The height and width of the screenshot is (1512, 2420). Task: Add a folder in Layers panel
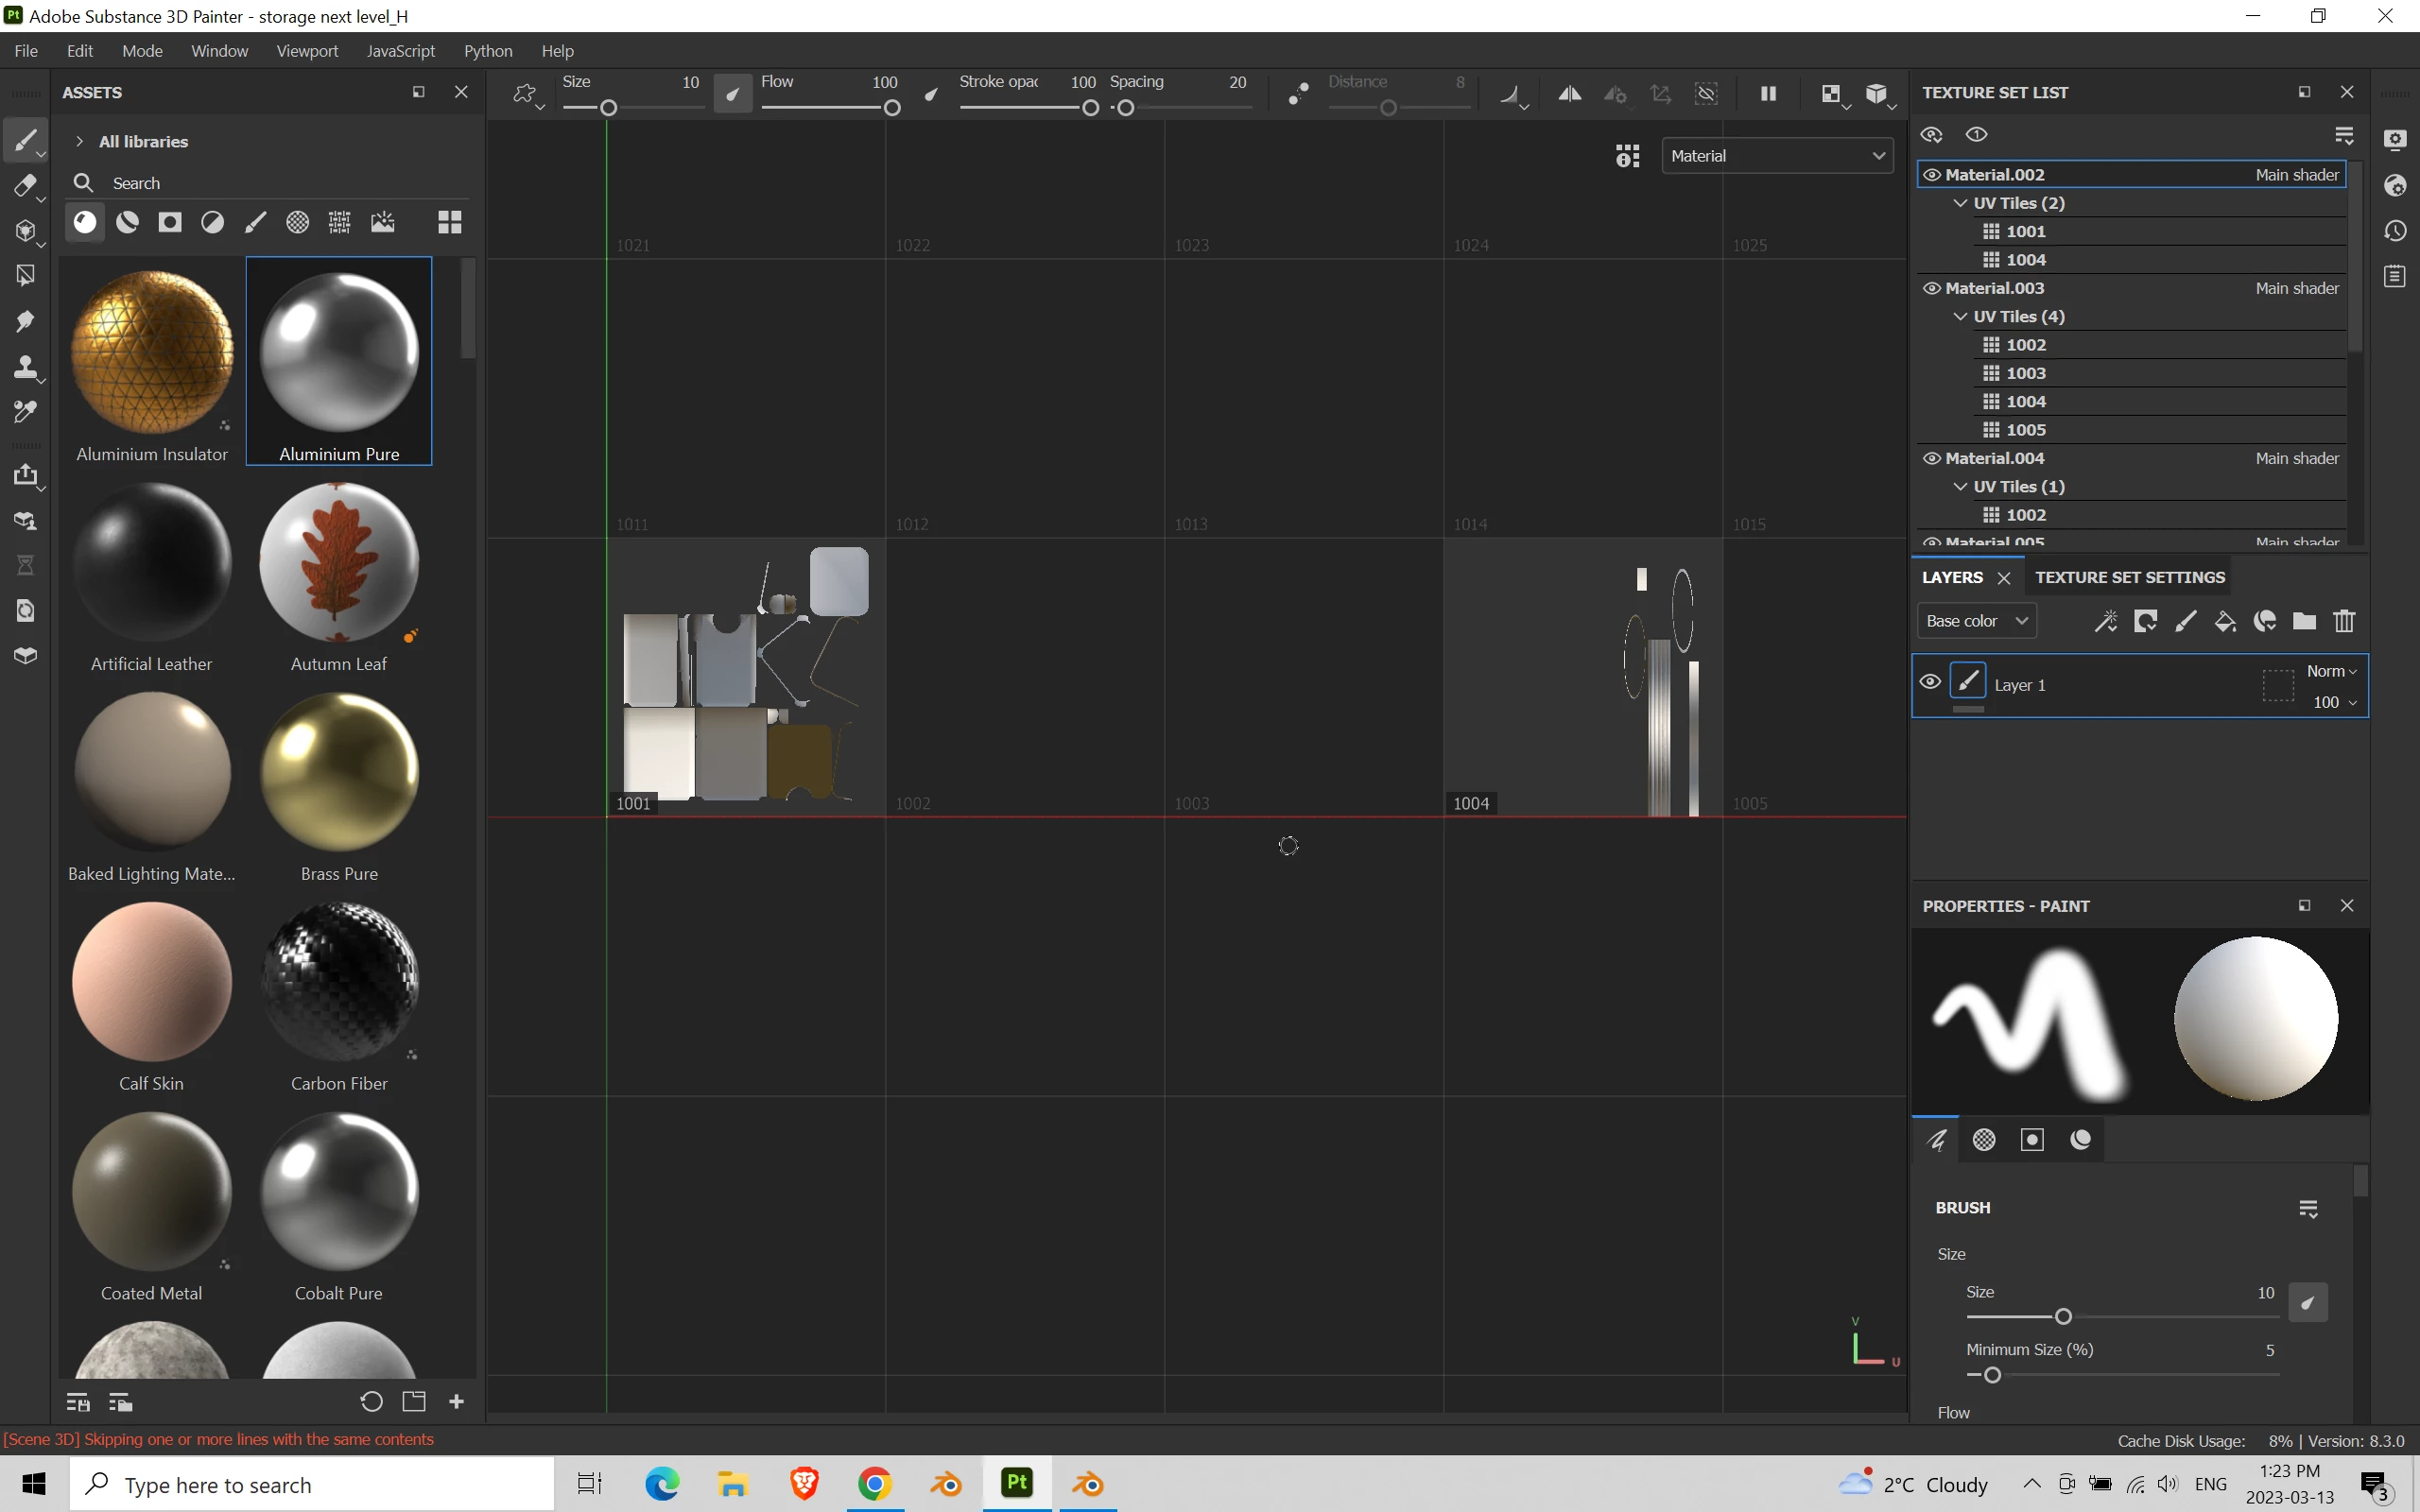pyautogui.click(x=2304, y=621)
